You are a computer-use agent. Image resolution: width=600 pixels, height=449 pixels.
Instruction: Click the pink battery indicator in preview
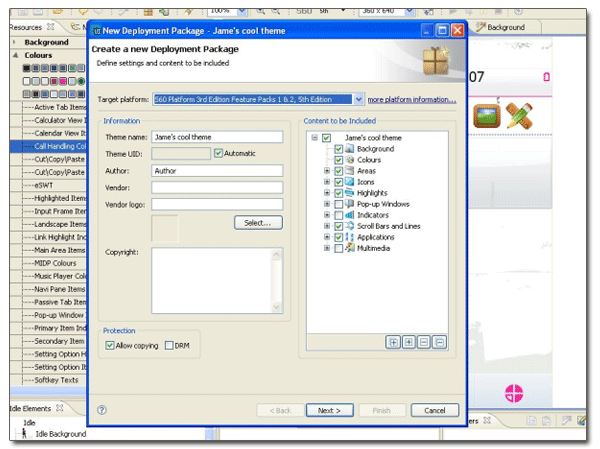pyautogui.click(x=546, y=77)
